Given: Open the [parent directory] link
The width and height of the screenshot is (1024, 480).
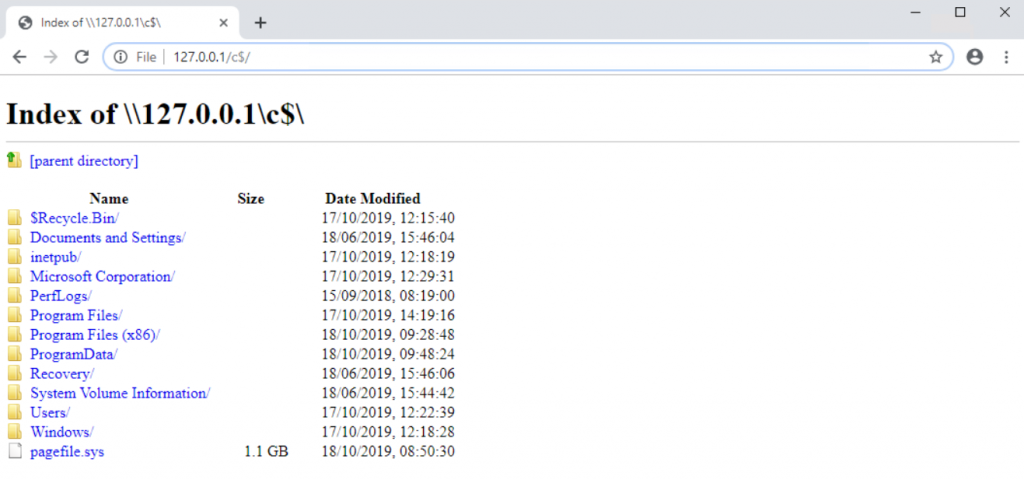Looking at the screenshot, I should [84, 161].
